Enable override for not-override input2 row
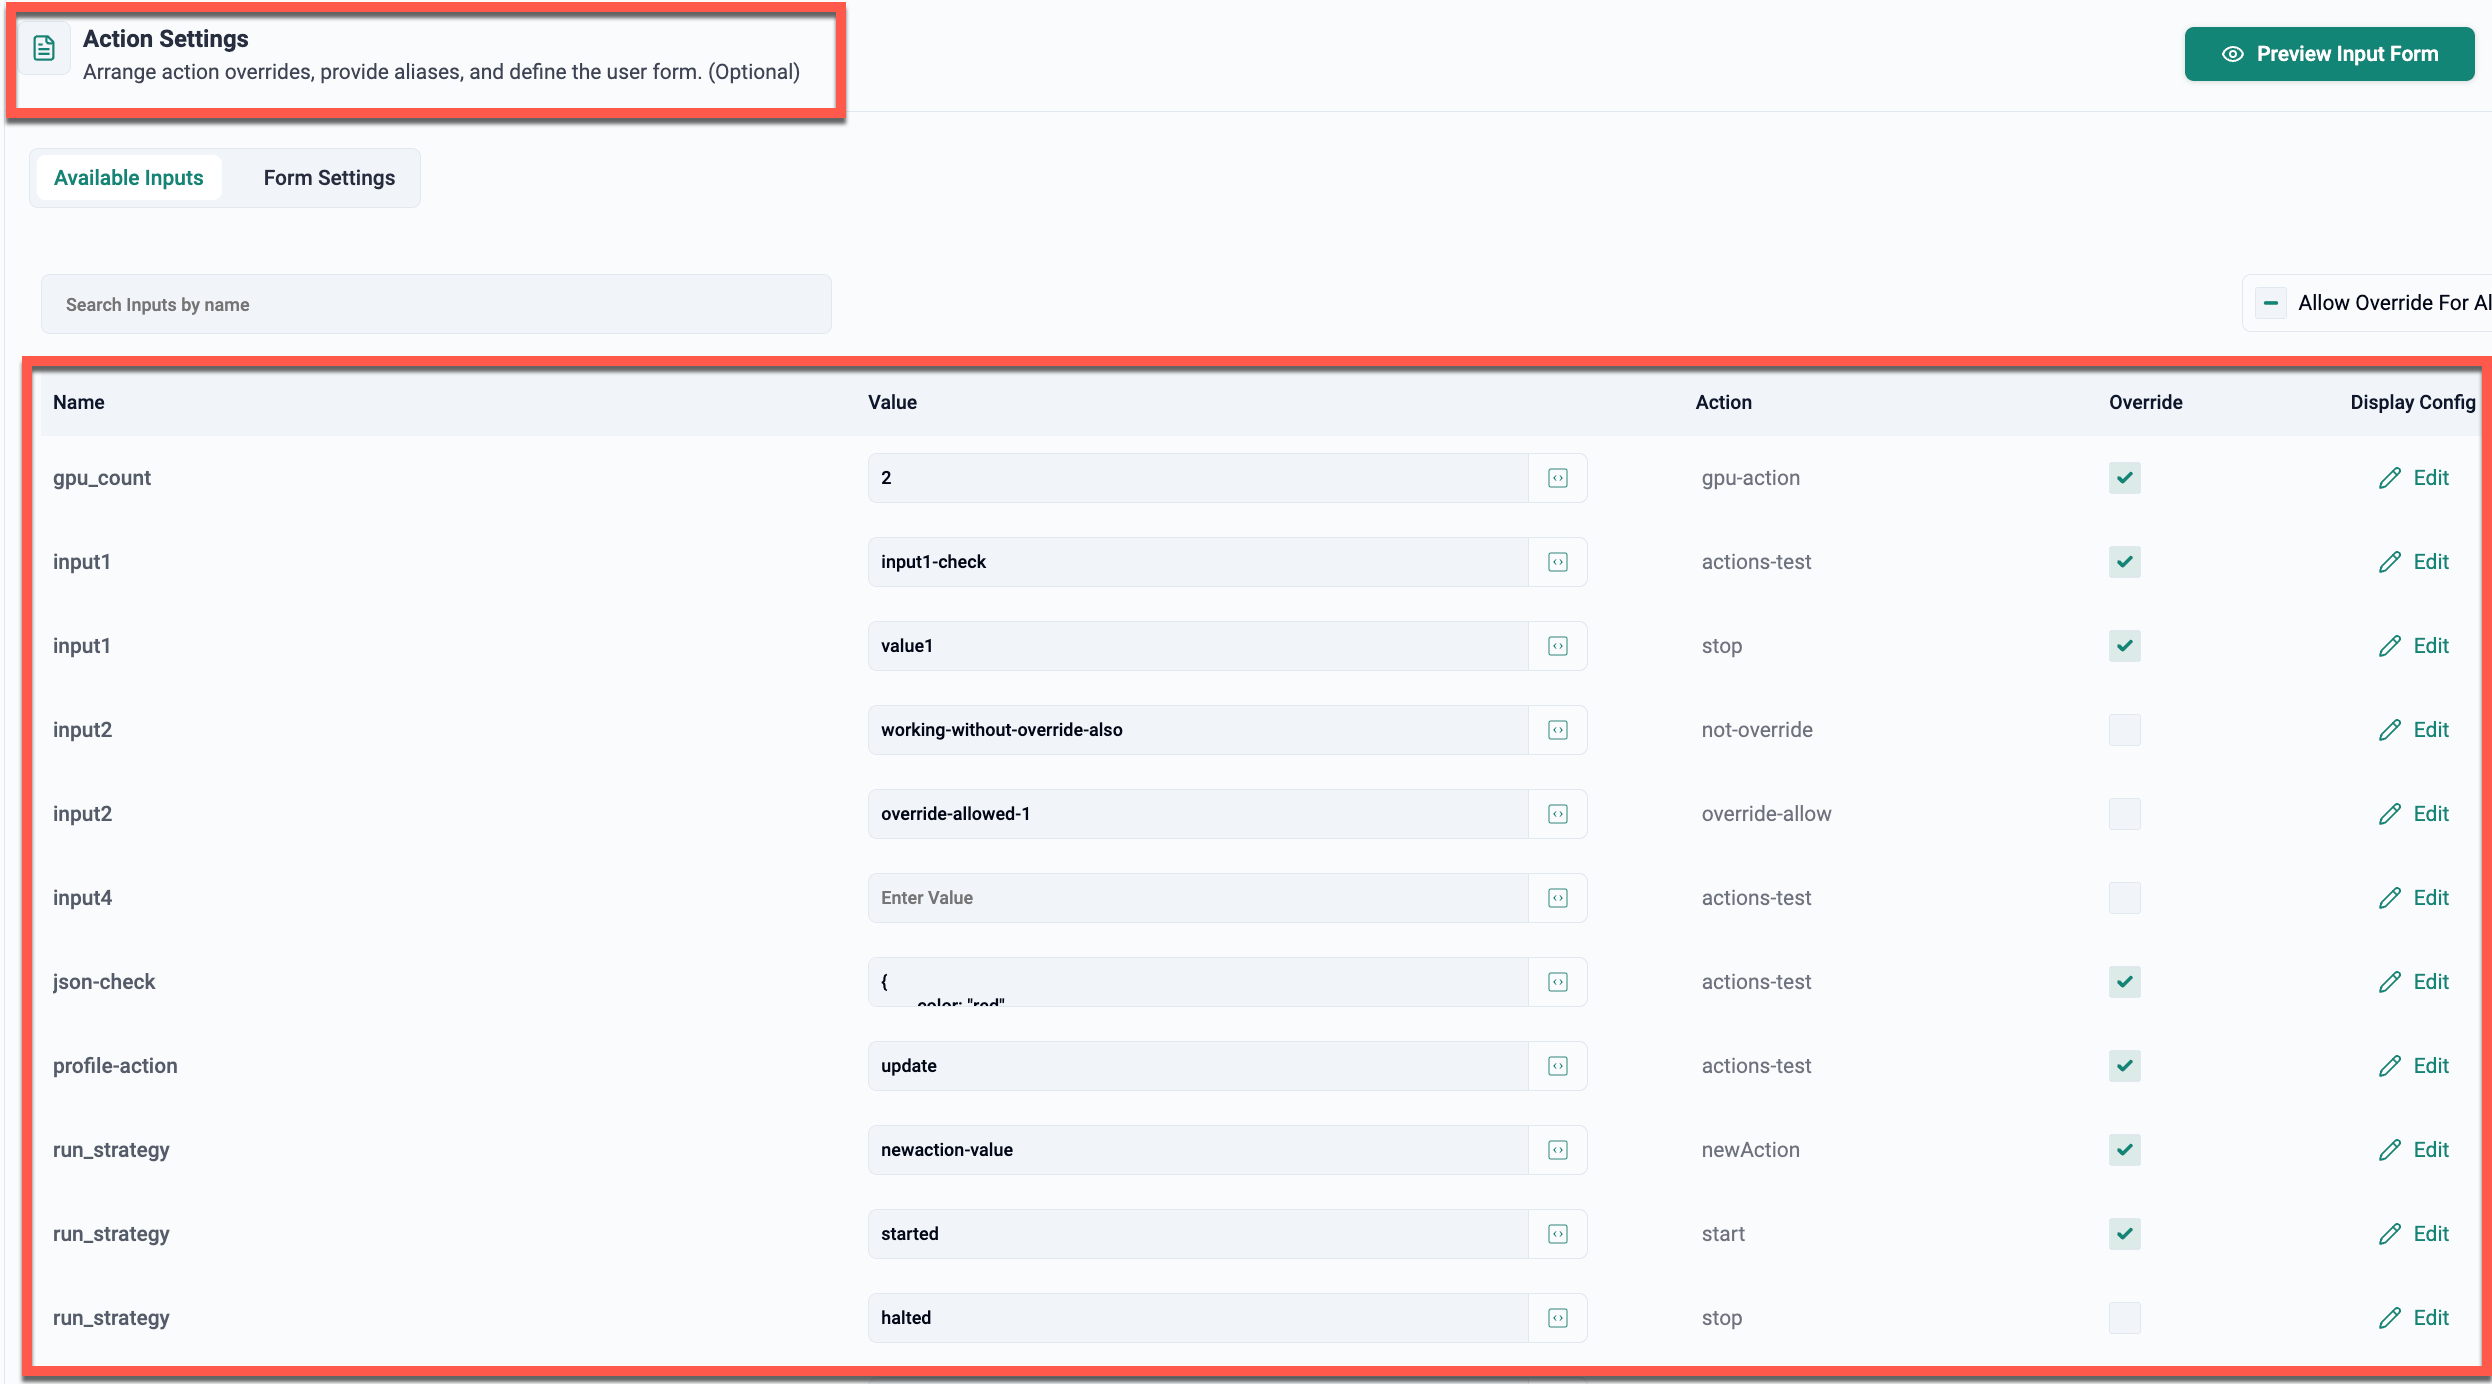Screen dimensions: 2492x1384 [2124, 730]
